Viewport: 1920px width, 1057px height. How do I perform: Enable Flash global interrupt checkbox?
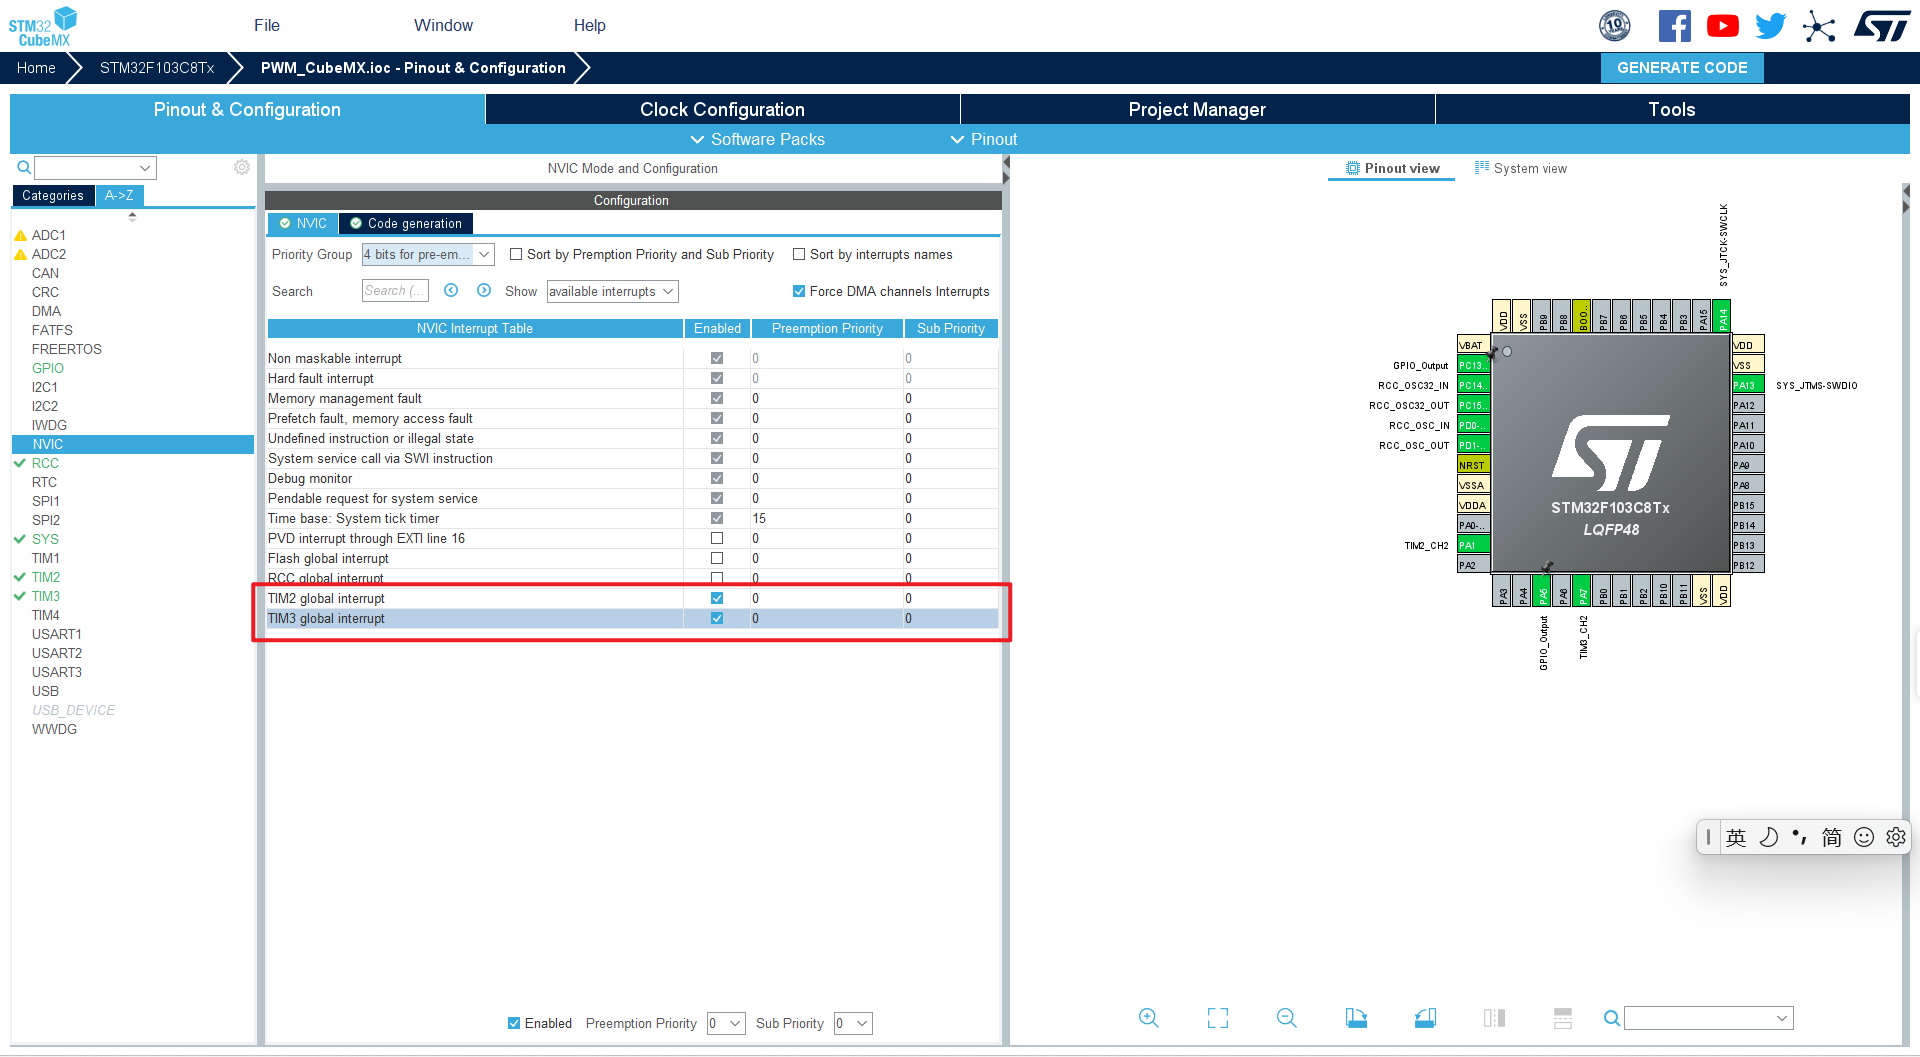[x=717, y=558]
